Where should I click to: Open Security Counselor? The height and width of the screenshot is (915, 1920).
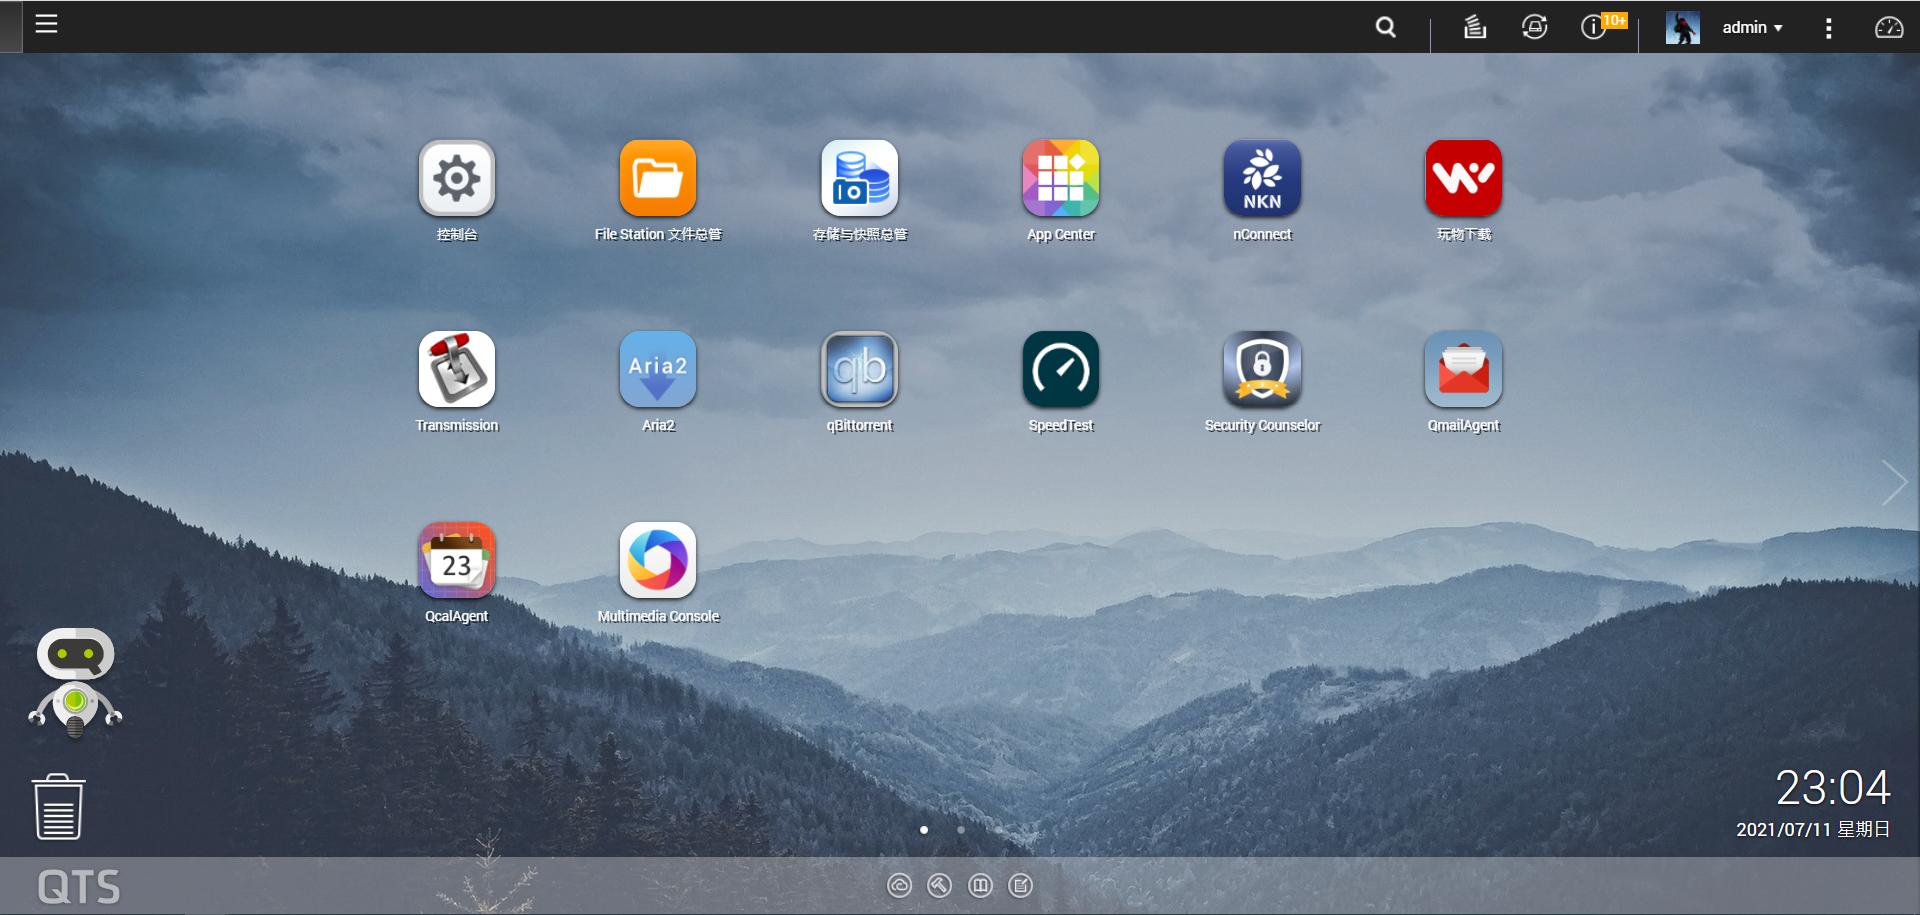[1262, 370]
